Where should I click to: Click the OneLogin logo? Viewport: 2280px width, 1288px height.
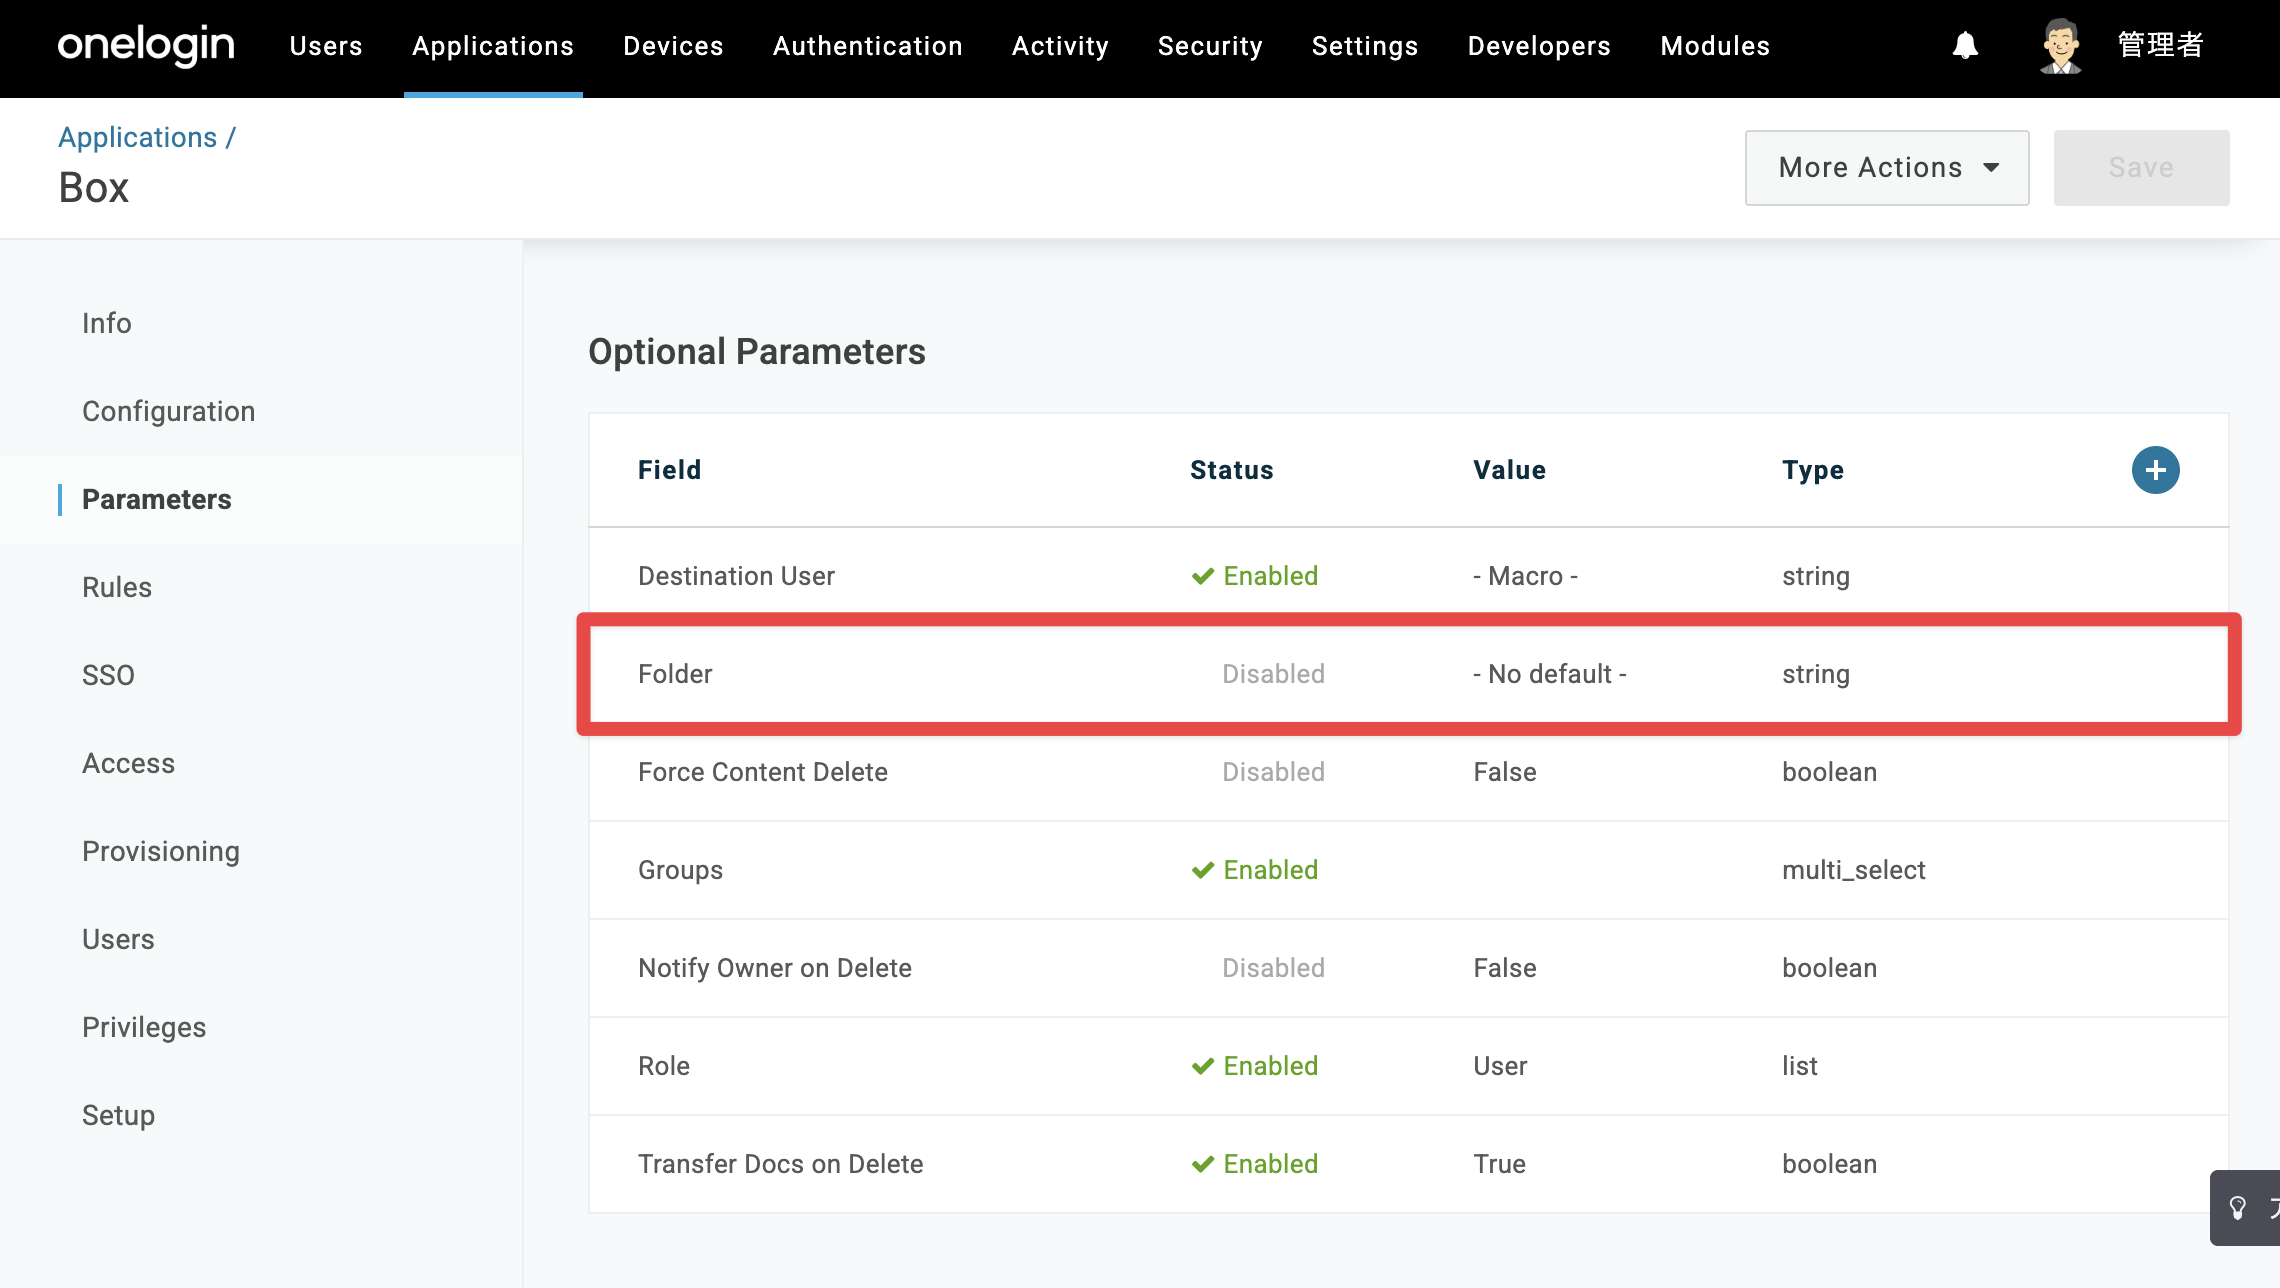[146, 46]
